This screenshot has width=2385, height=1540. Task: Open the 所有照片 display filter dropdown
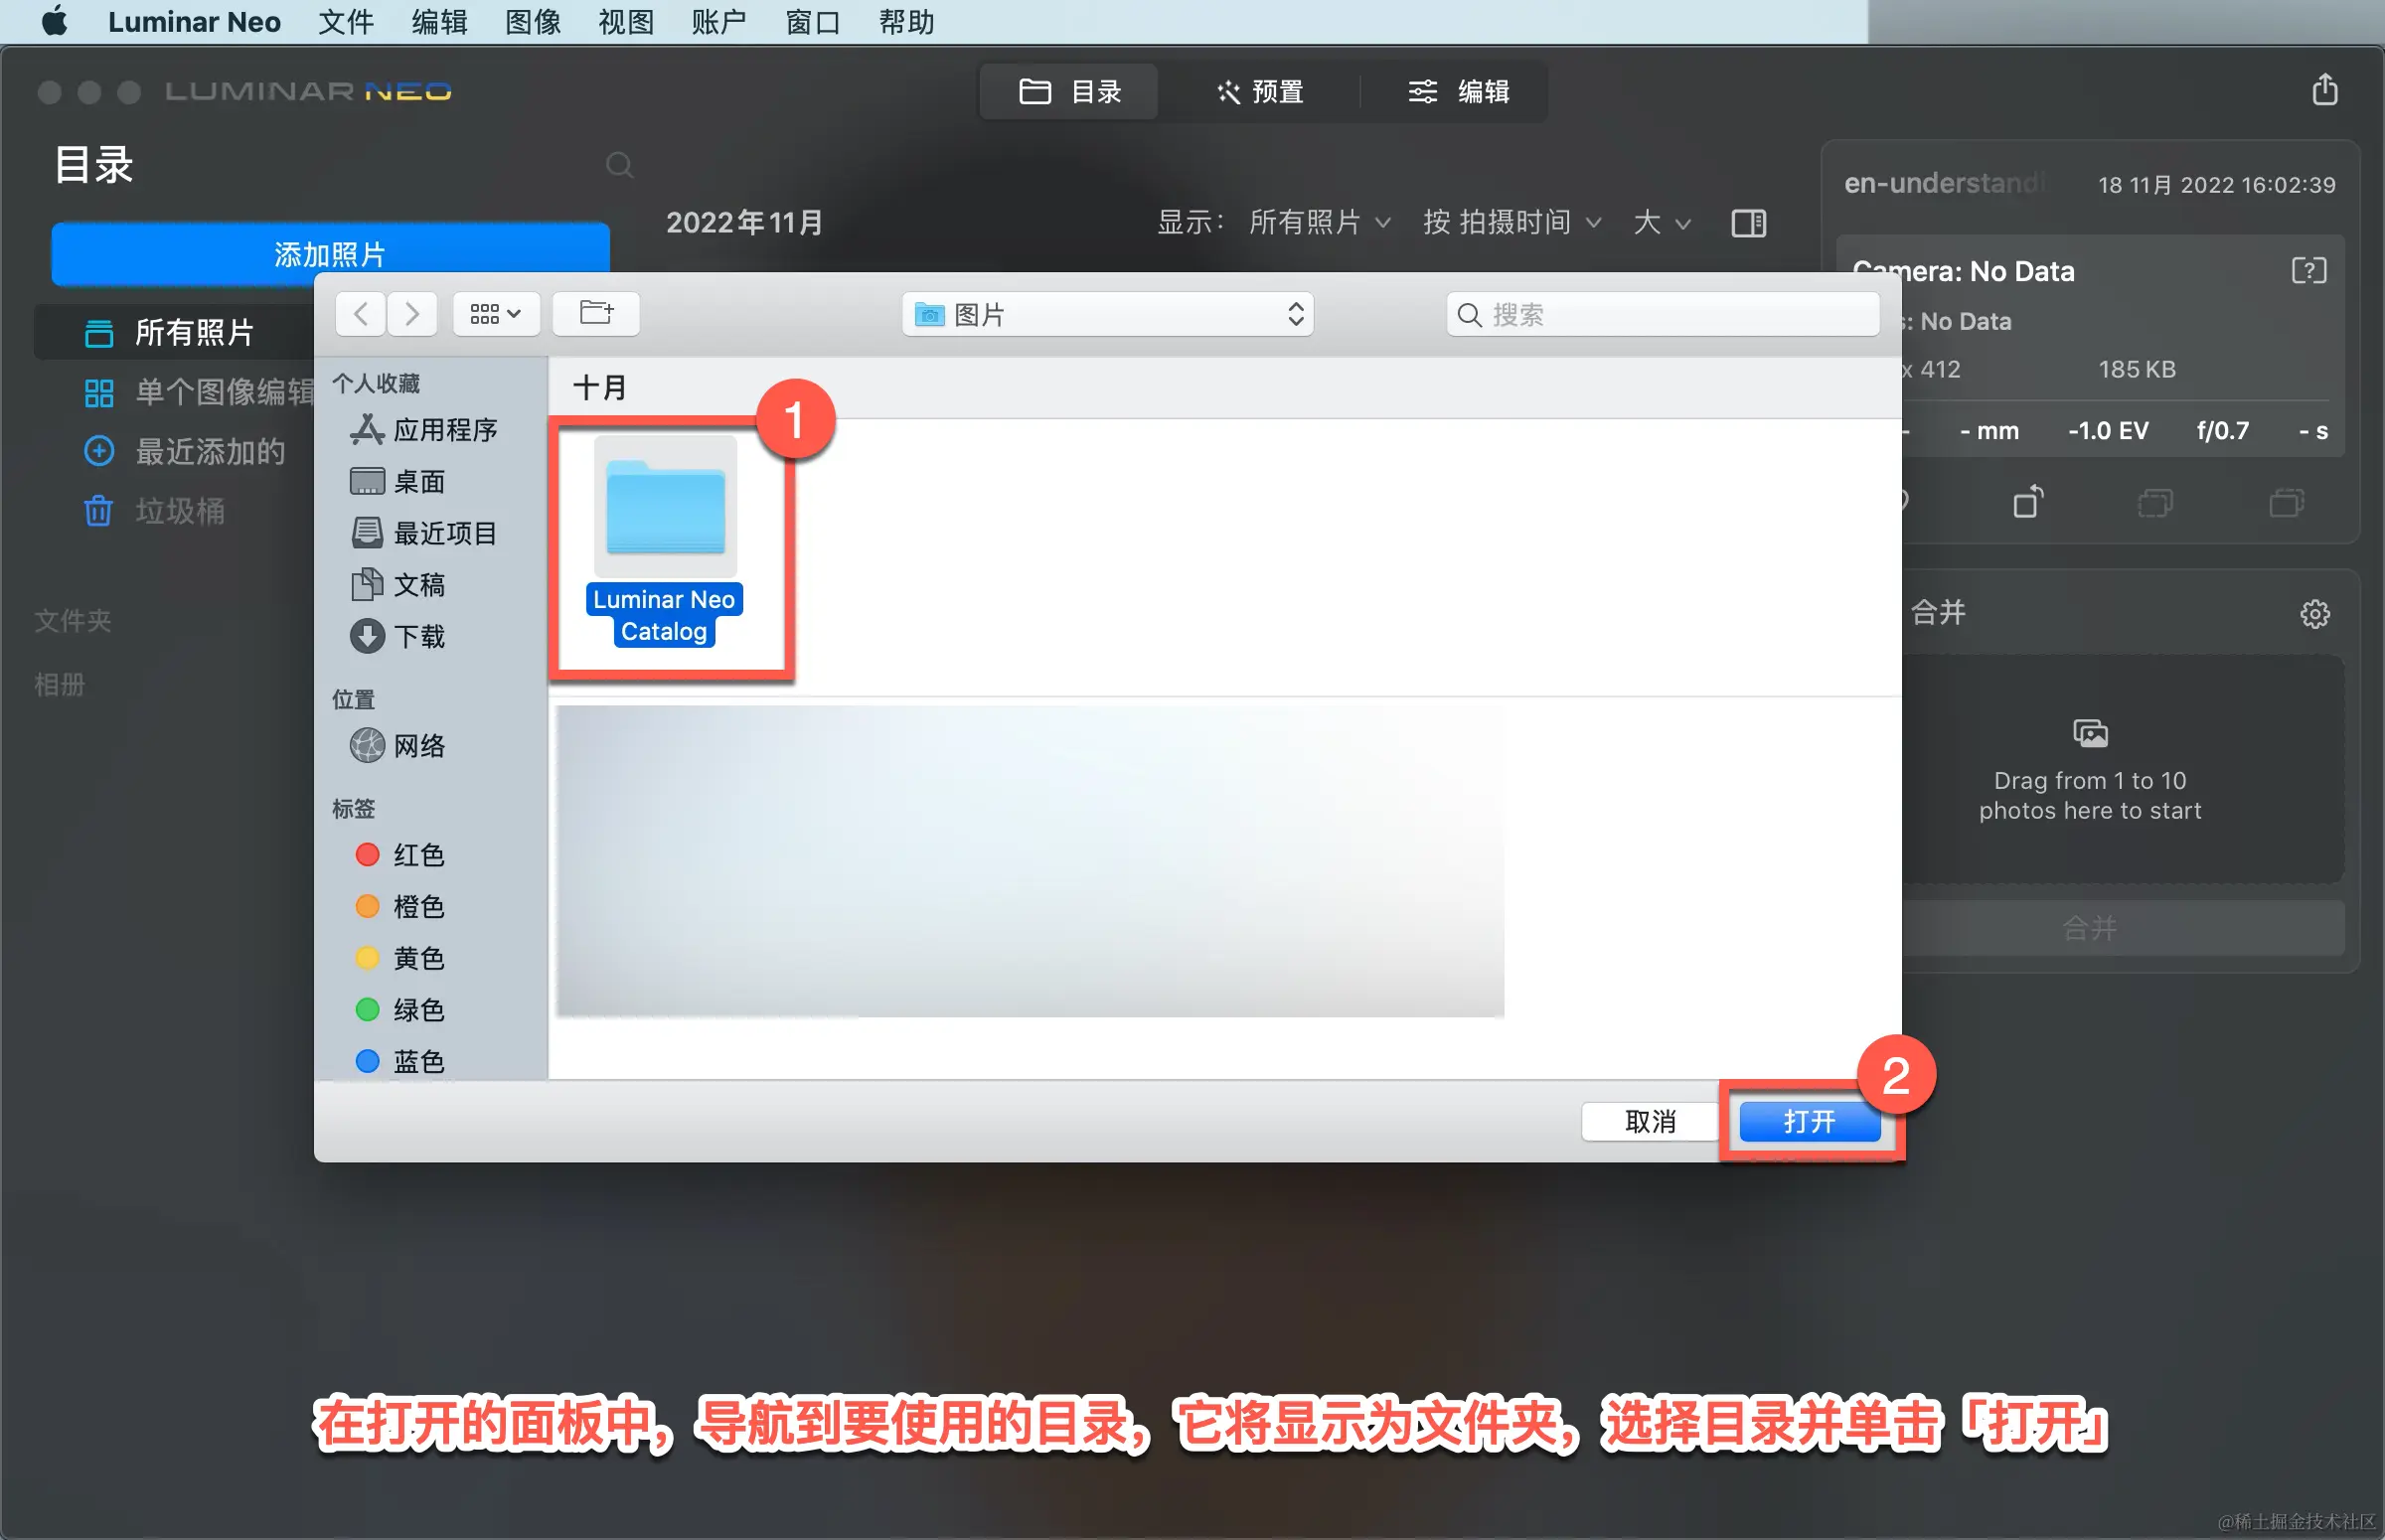[x=1318, y=222]
